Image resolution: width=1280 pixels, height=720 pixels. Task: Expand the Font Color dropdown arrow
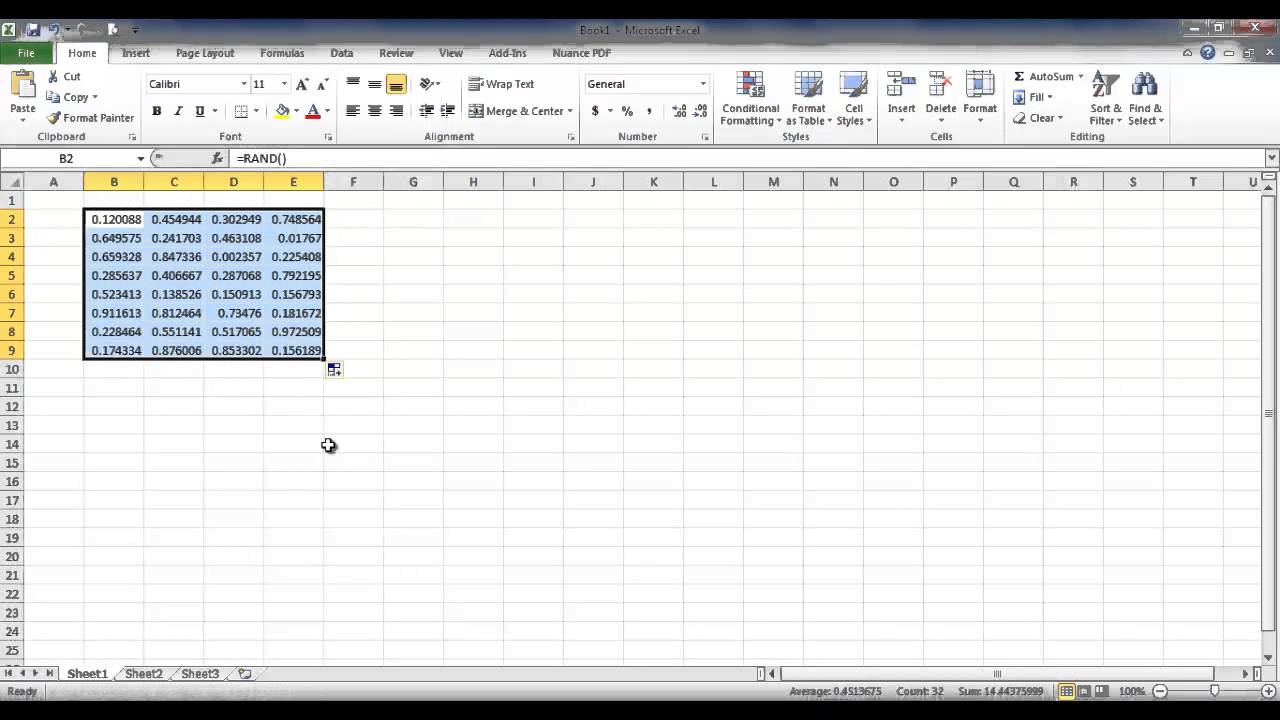[x=327, y=111]
